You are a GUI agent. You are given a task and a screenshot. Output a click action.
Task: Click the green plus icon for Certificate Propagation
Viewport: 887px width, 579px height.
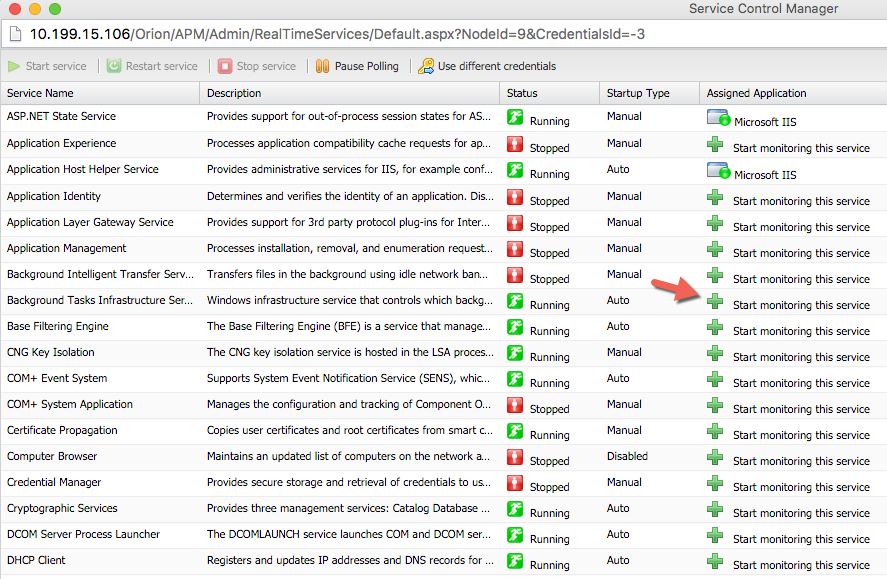[715, 431]
